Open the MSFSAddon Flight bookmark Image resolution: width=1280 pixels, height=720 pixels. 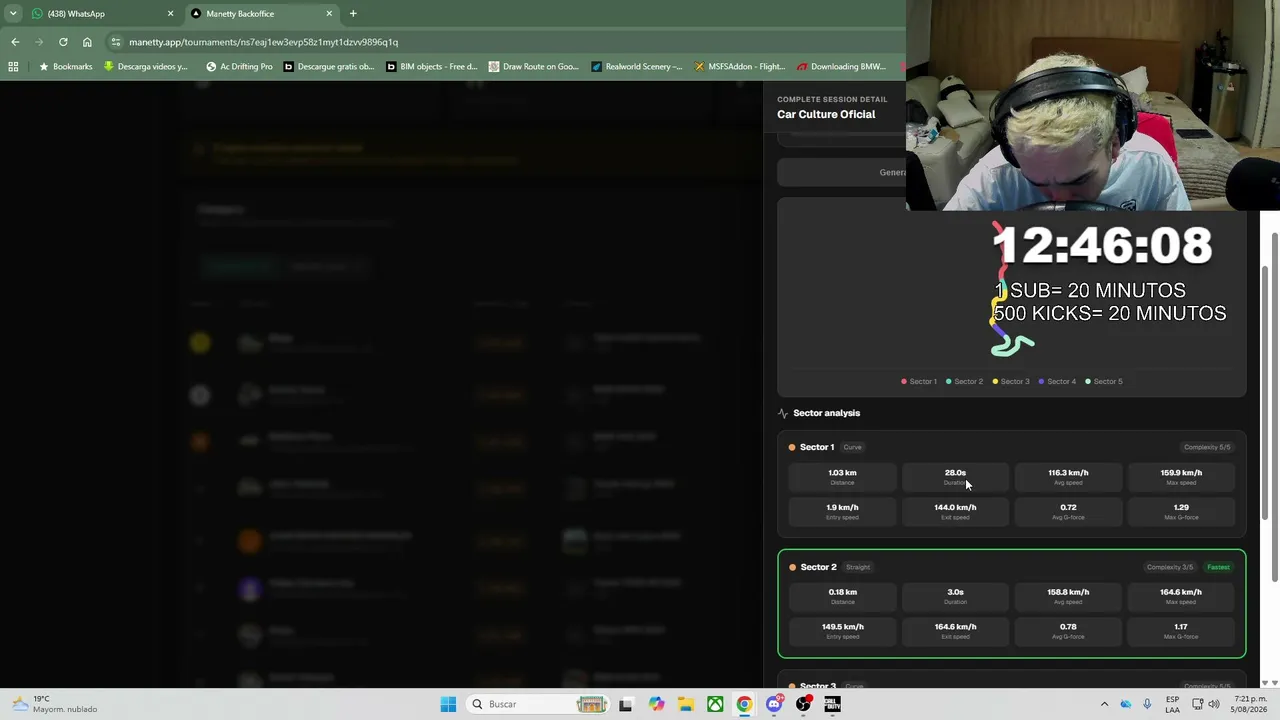click(739, 67)
